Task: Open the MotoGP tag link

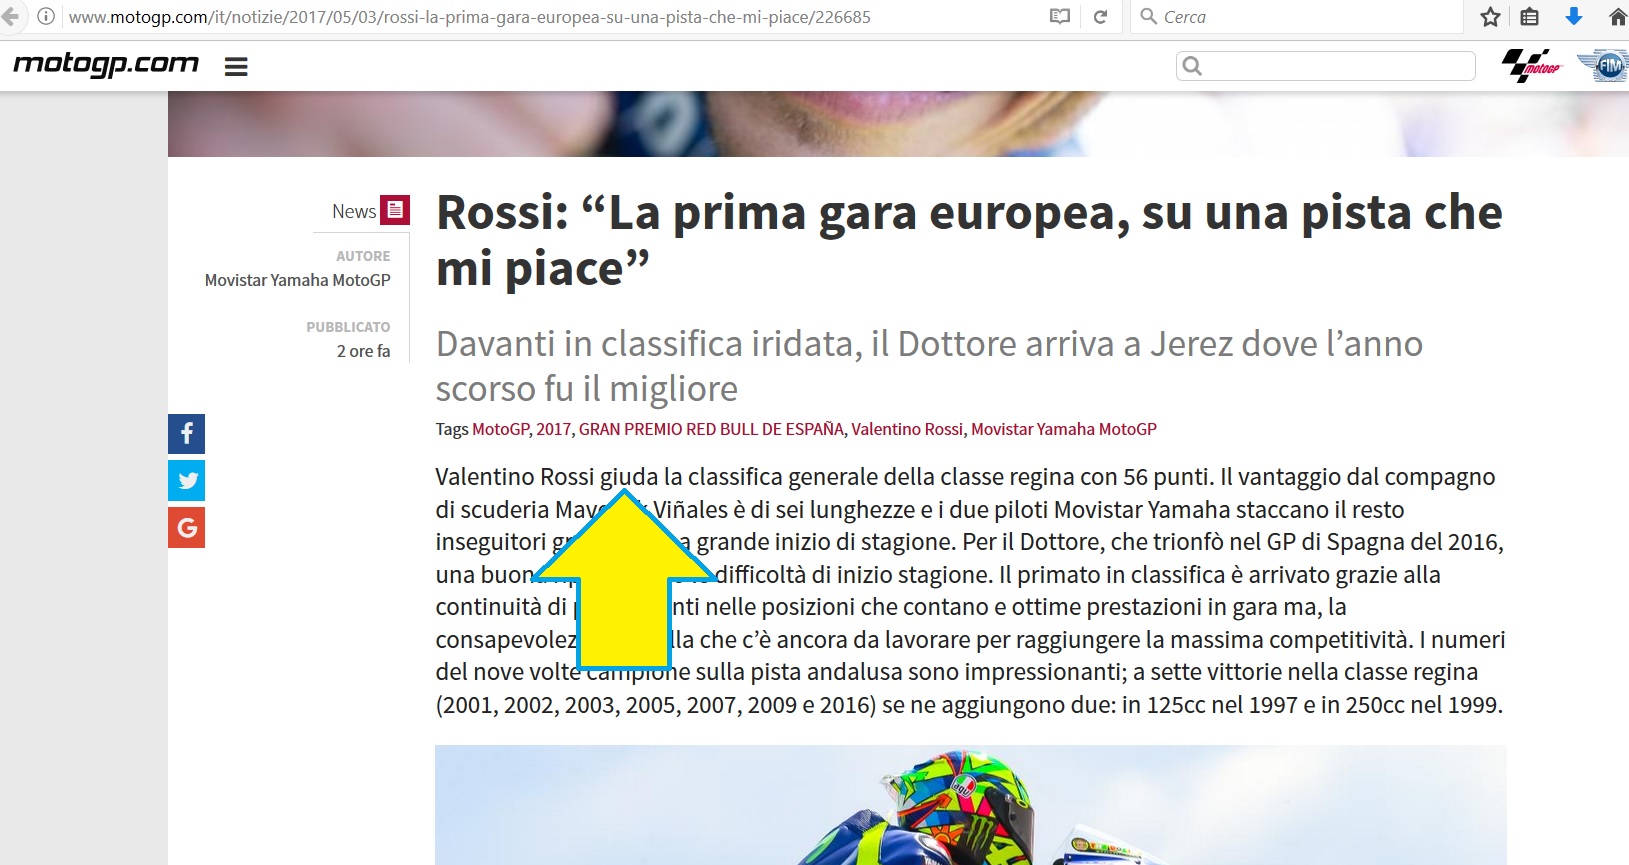Action: point(500,429)
